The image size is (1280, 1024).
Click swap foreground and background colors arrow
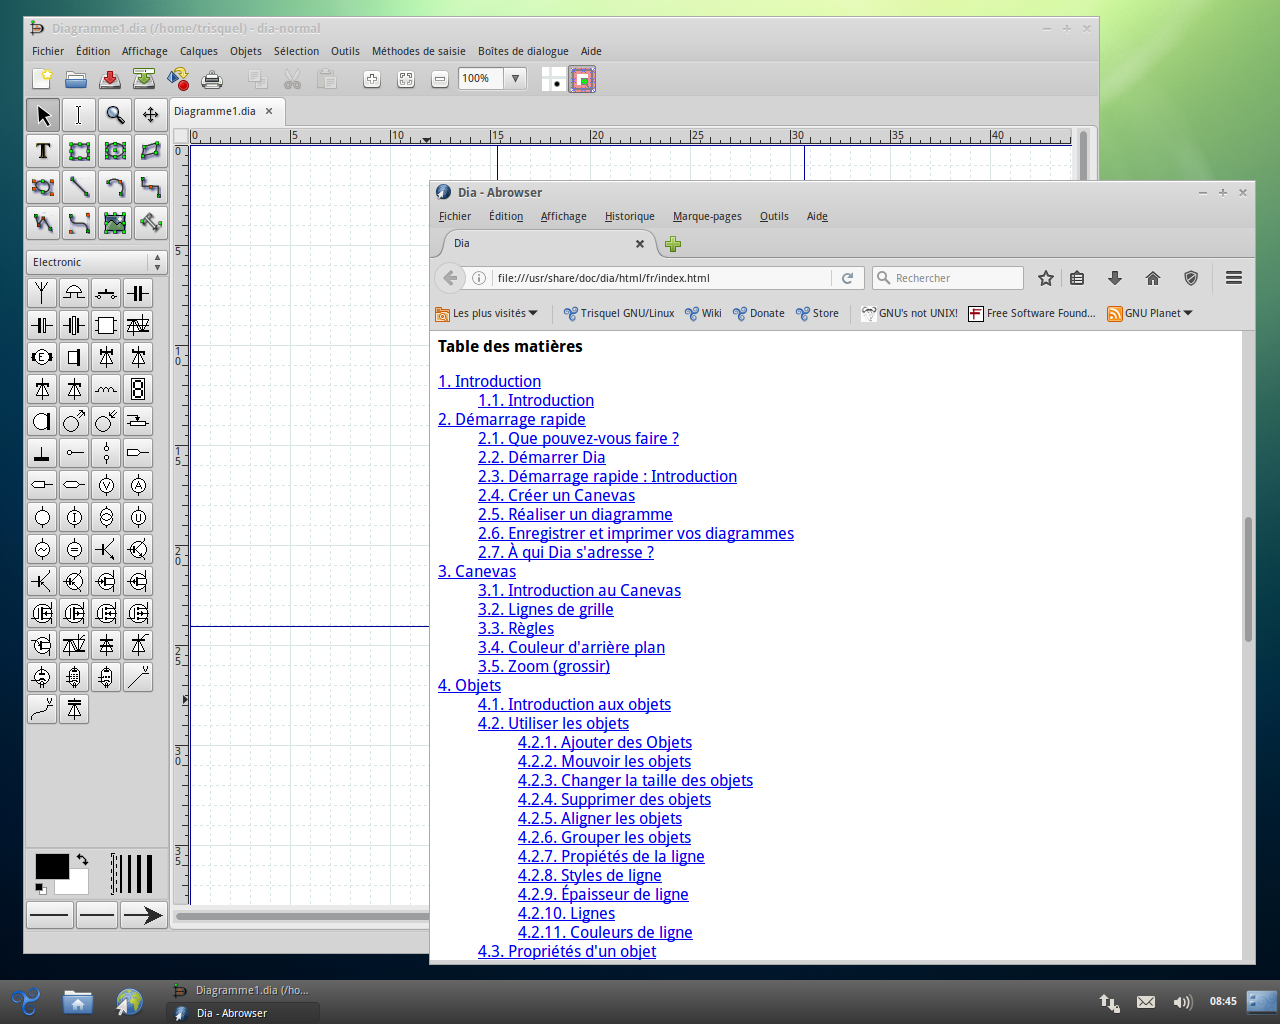[82, 859]
